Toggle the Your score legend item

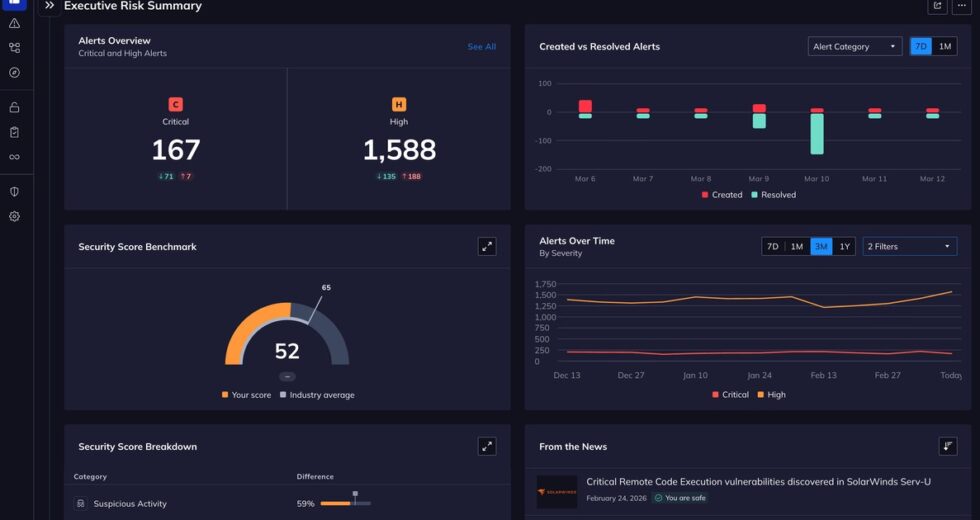tap(246, 395)
